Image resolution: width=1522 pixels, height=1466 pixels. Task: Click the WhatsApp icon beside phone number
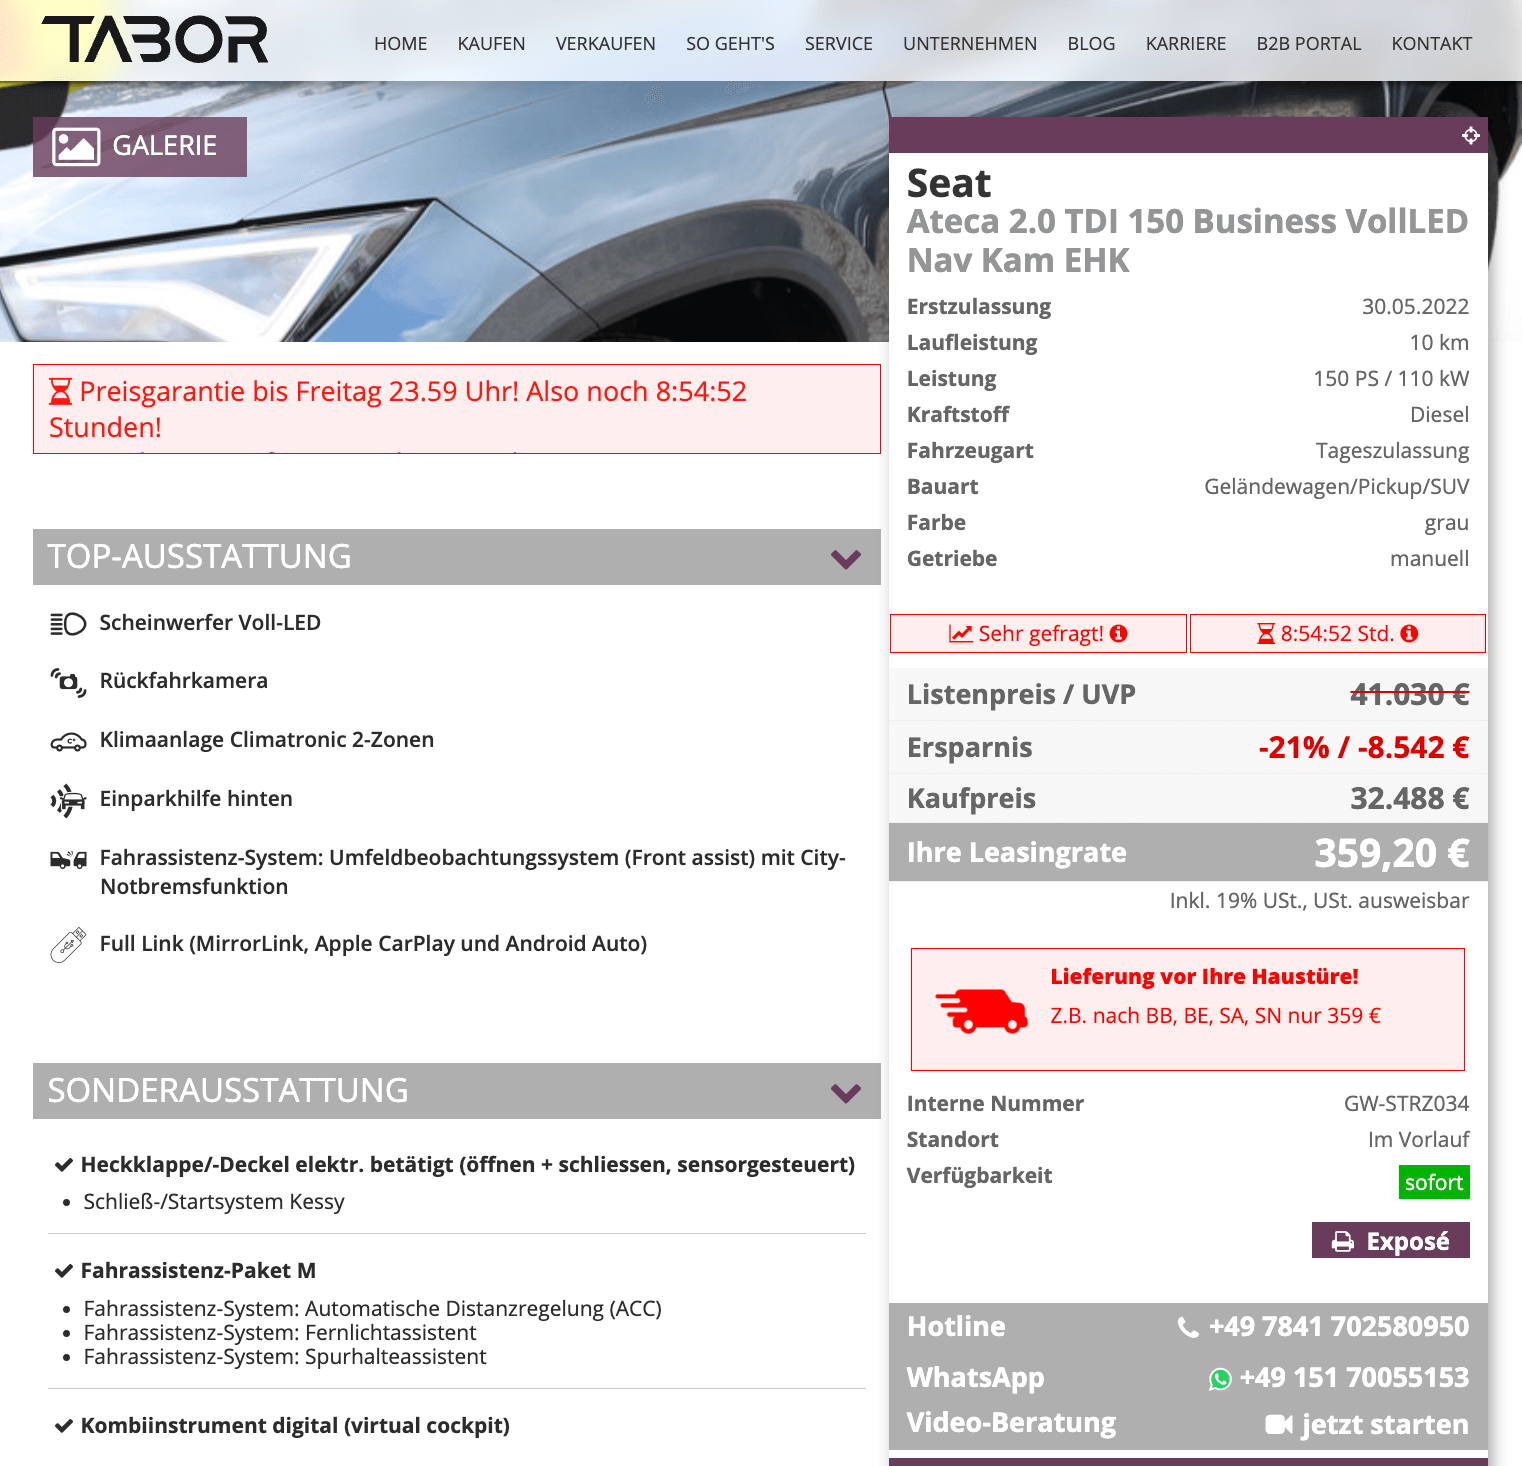(x=1220, y=1379)
